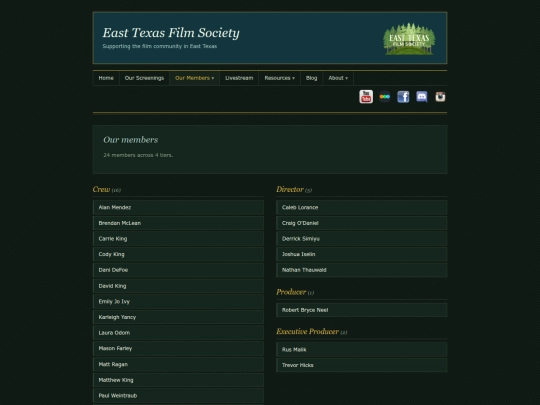Click the East Texas Film Society logo image
The image size is (540, 405).
409,39
